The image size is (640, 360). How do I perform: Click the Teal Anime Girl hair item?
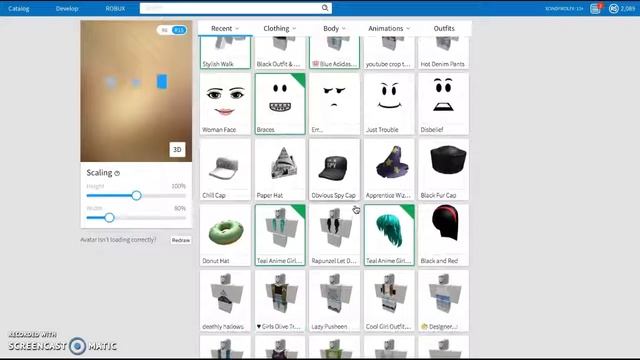coord(389,236)
